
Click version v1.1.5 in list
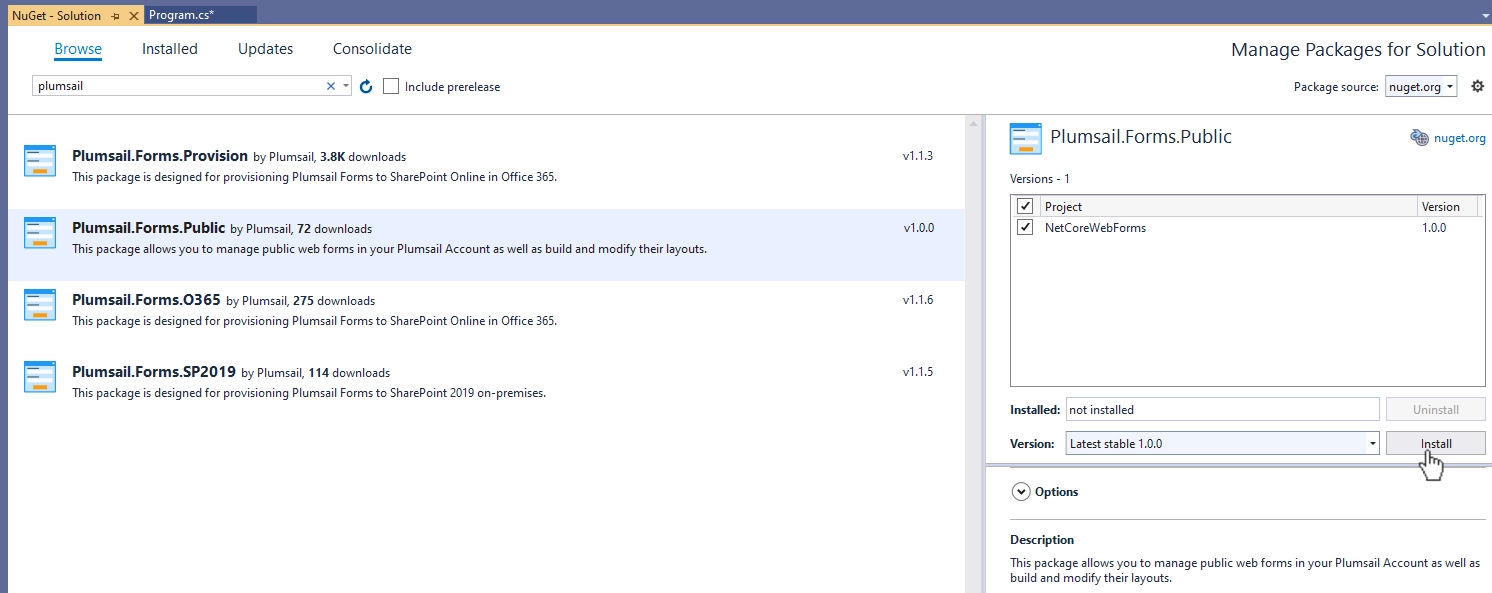(x=918, y=372)
